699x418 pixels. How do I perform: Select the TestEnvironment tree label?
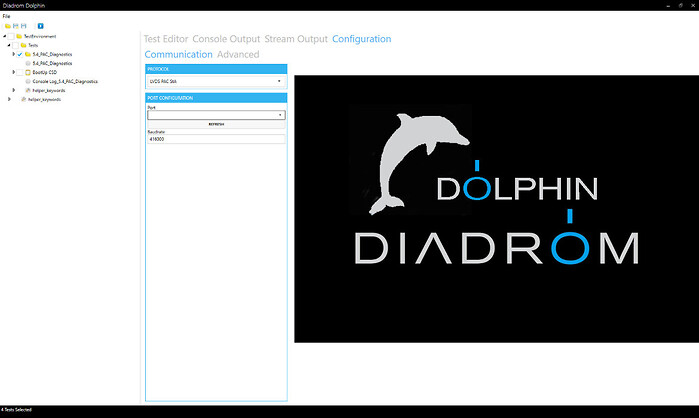click(x=40, y=37)
